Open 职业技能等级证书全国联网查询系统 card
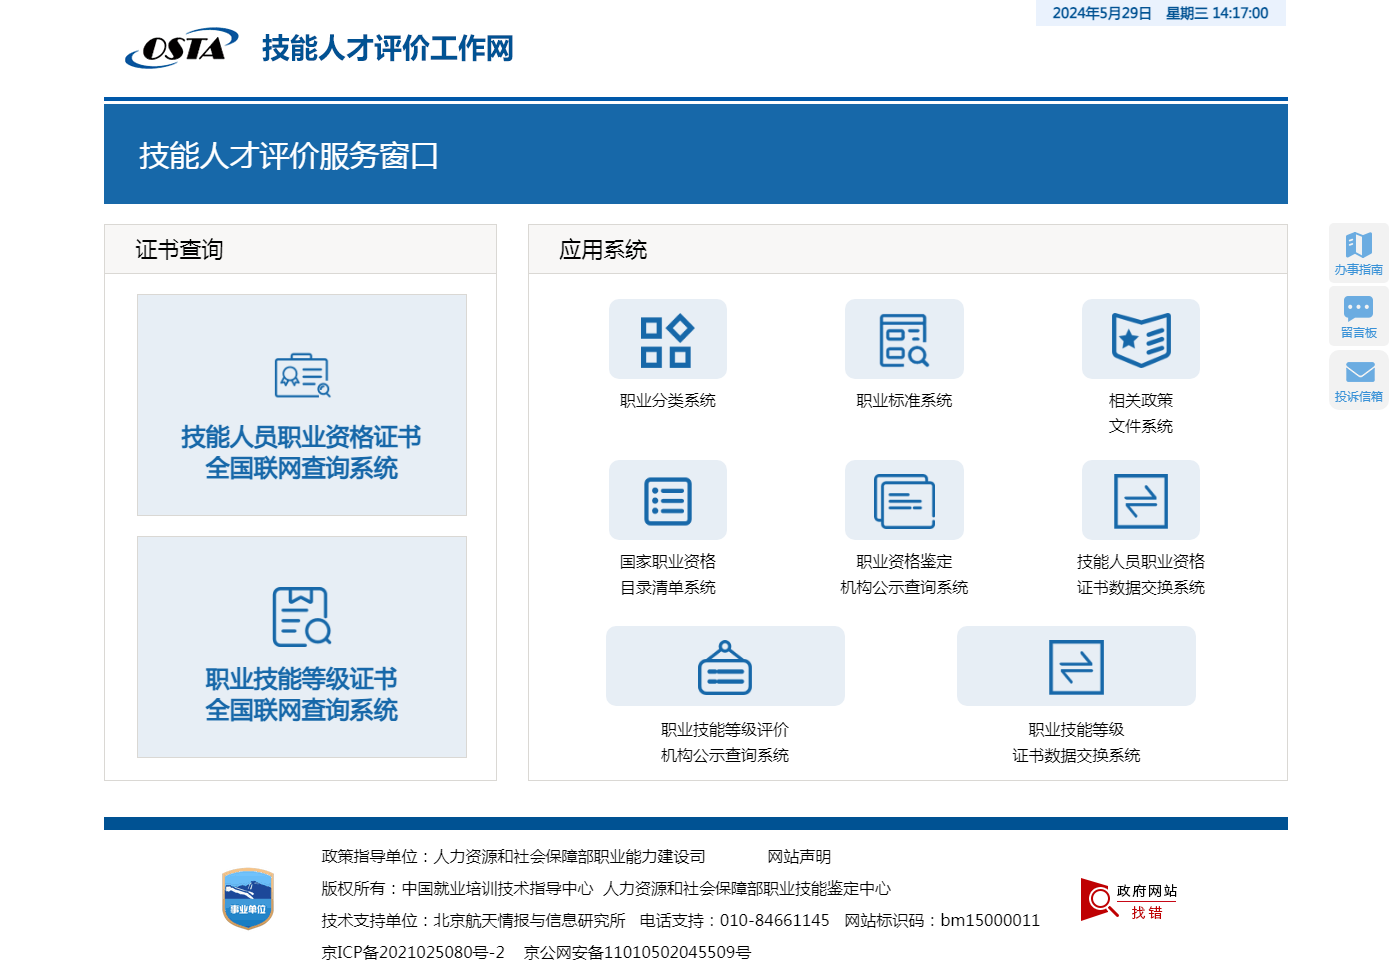The height and width of the screenshot is (968, 1392). point(301,647)
